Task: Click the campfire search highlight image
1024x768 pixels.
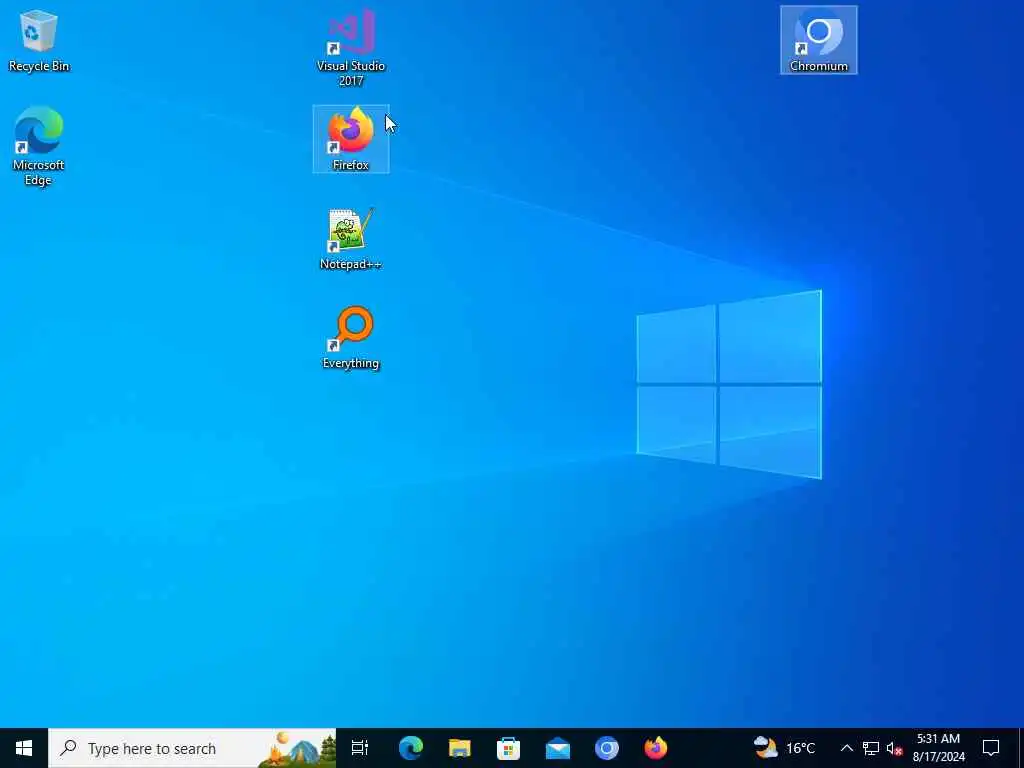Action: tap(298, 749)
